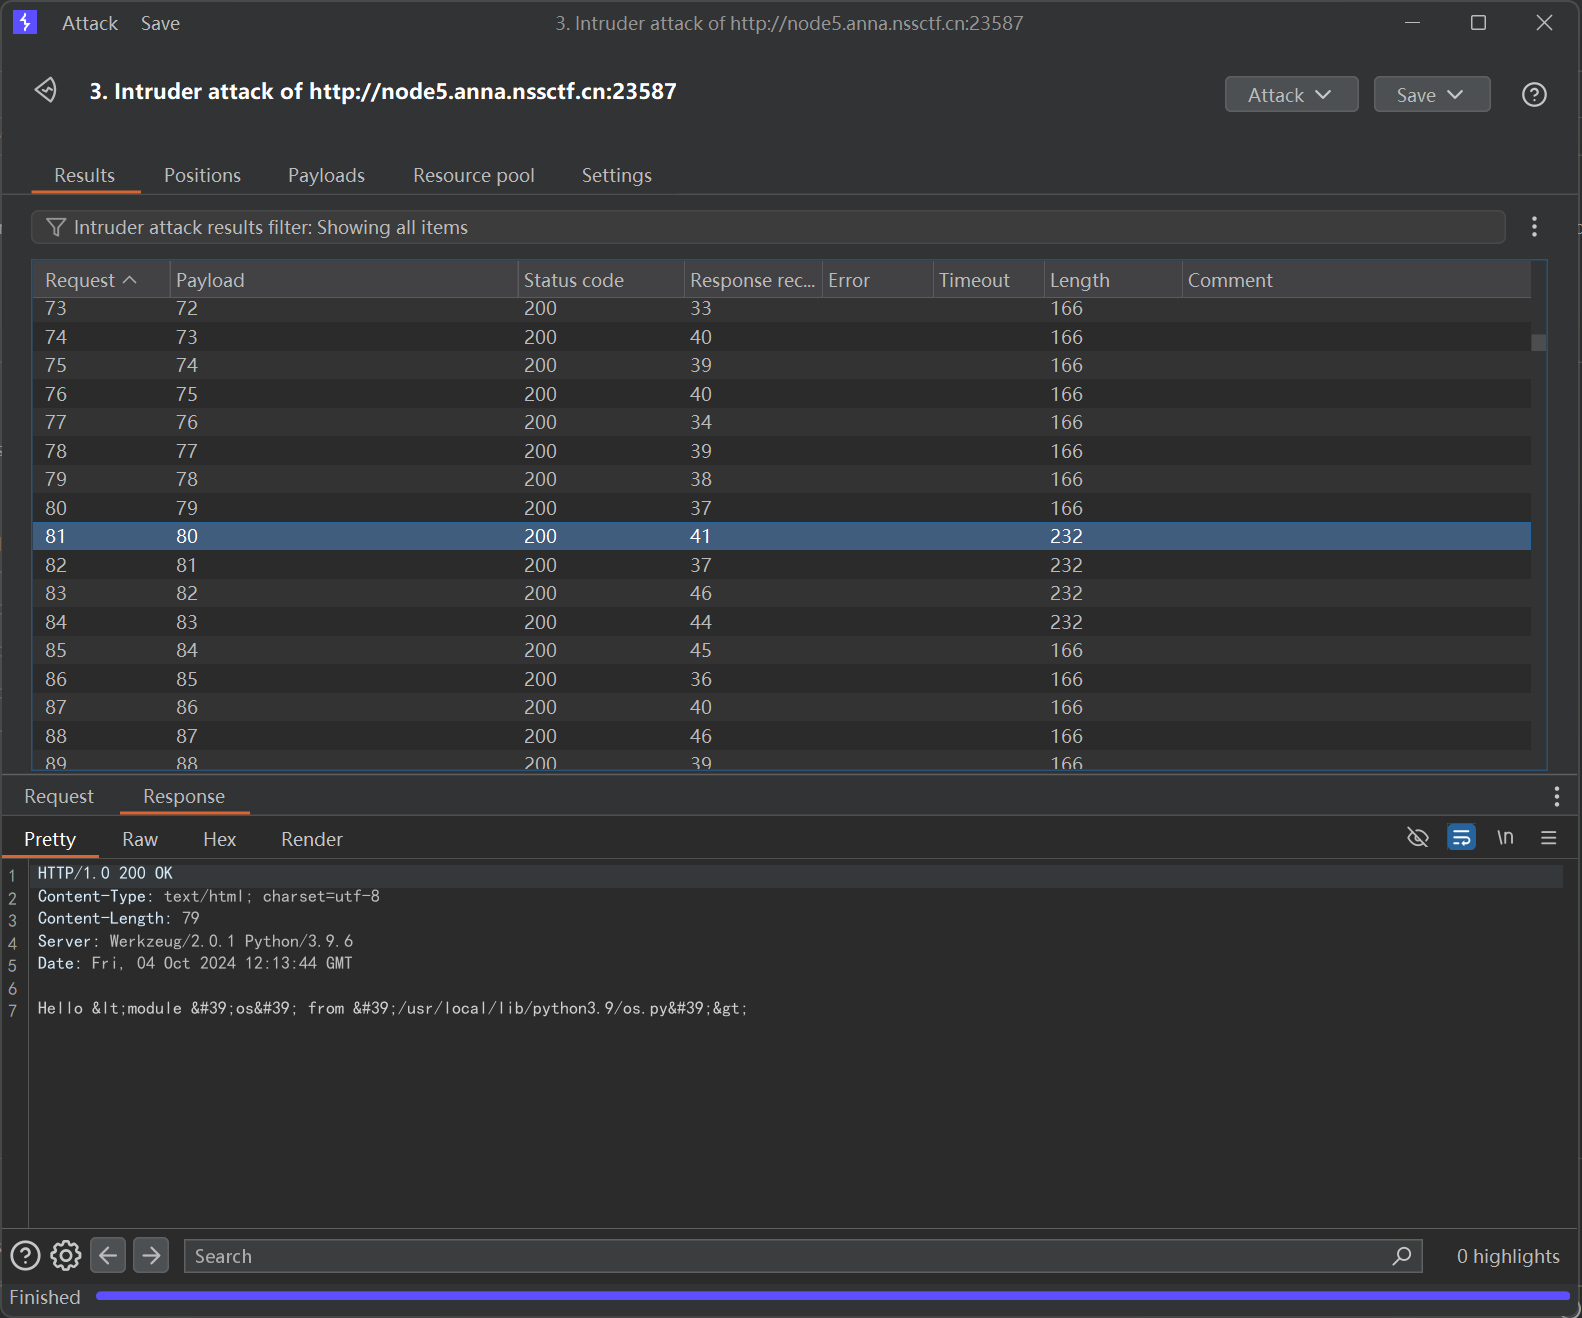This screenshot has height=1318, width=1582.
Task: Go to previous search match arrow
Action: (108, 1255)
